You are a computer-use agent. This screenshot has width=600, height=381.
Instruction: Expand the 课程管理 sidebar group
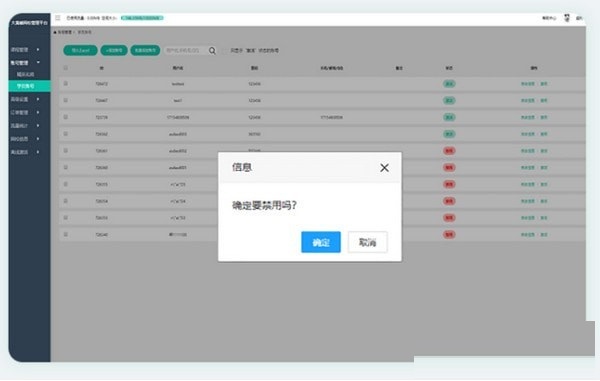point(26,50)
